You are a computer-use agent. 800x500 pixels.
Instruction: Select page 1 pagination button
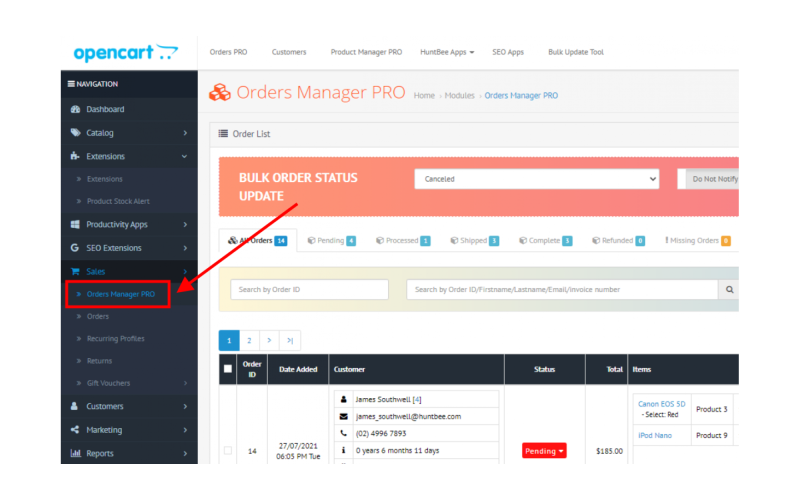coord(229,340)
